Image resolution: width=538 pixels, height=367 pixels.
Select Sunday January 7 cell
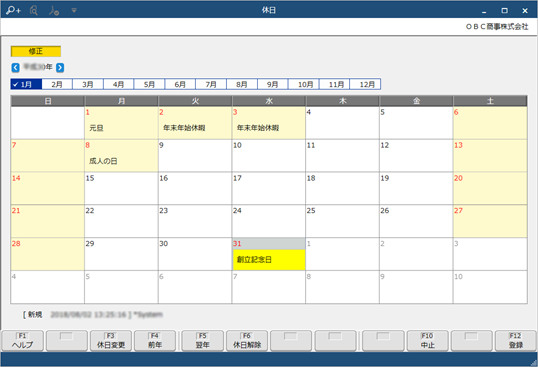(x=48, y=156)
